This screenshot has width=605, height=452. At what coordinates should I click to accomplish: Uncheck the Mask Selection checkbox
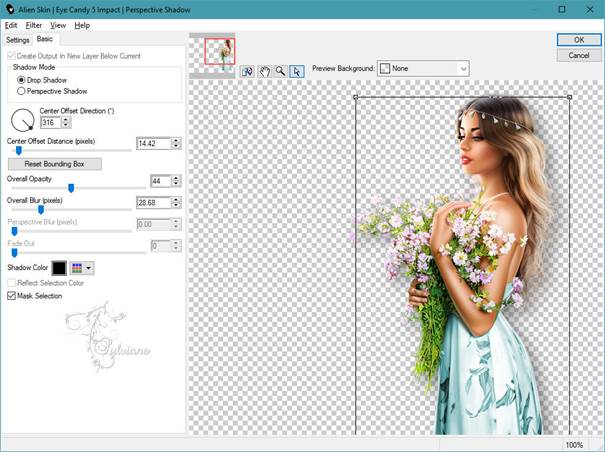[11, 296]
